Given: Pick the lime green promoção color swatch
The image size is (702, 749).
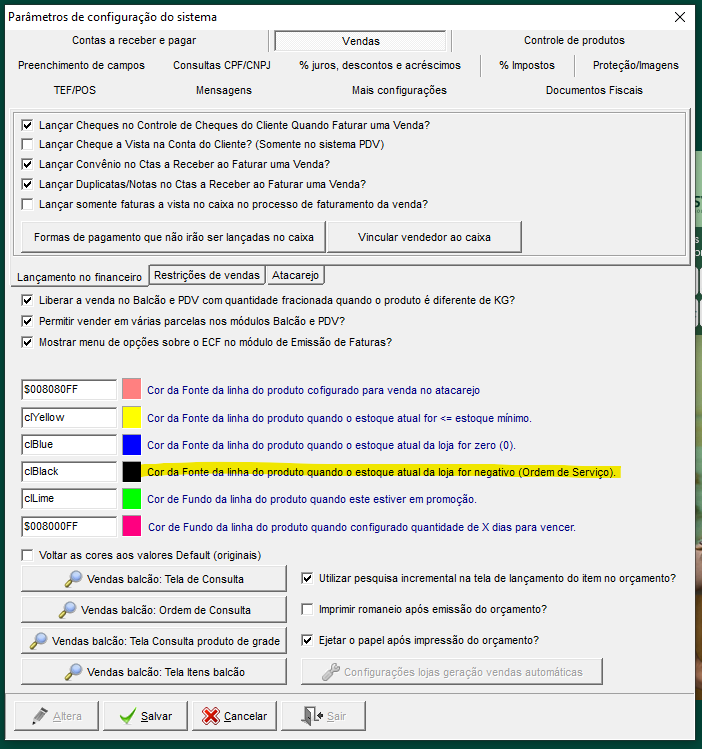Looking at the screenshot, I should tap(132, 498).
